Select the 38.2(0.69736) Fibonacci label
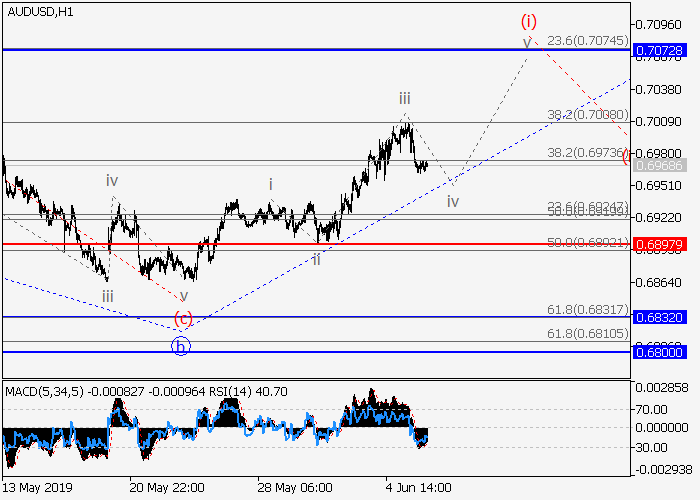This screenshot has width=700, height=500. 586,152
